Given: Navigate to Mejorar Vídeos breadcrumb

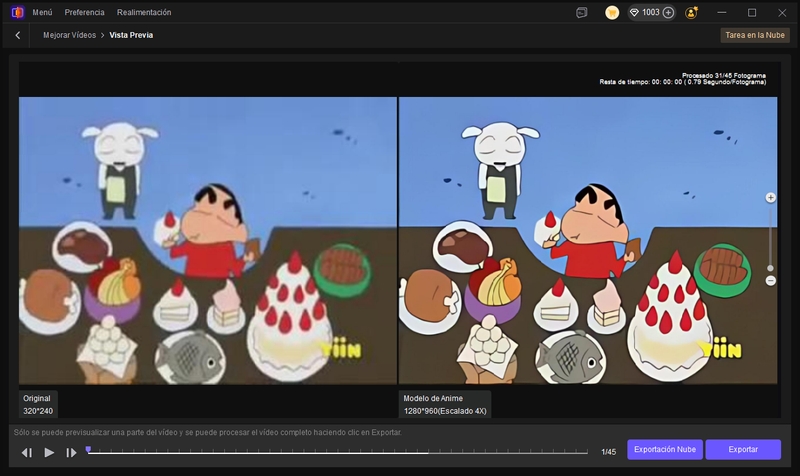Looking at the screenshot, I should coord(69,35).
